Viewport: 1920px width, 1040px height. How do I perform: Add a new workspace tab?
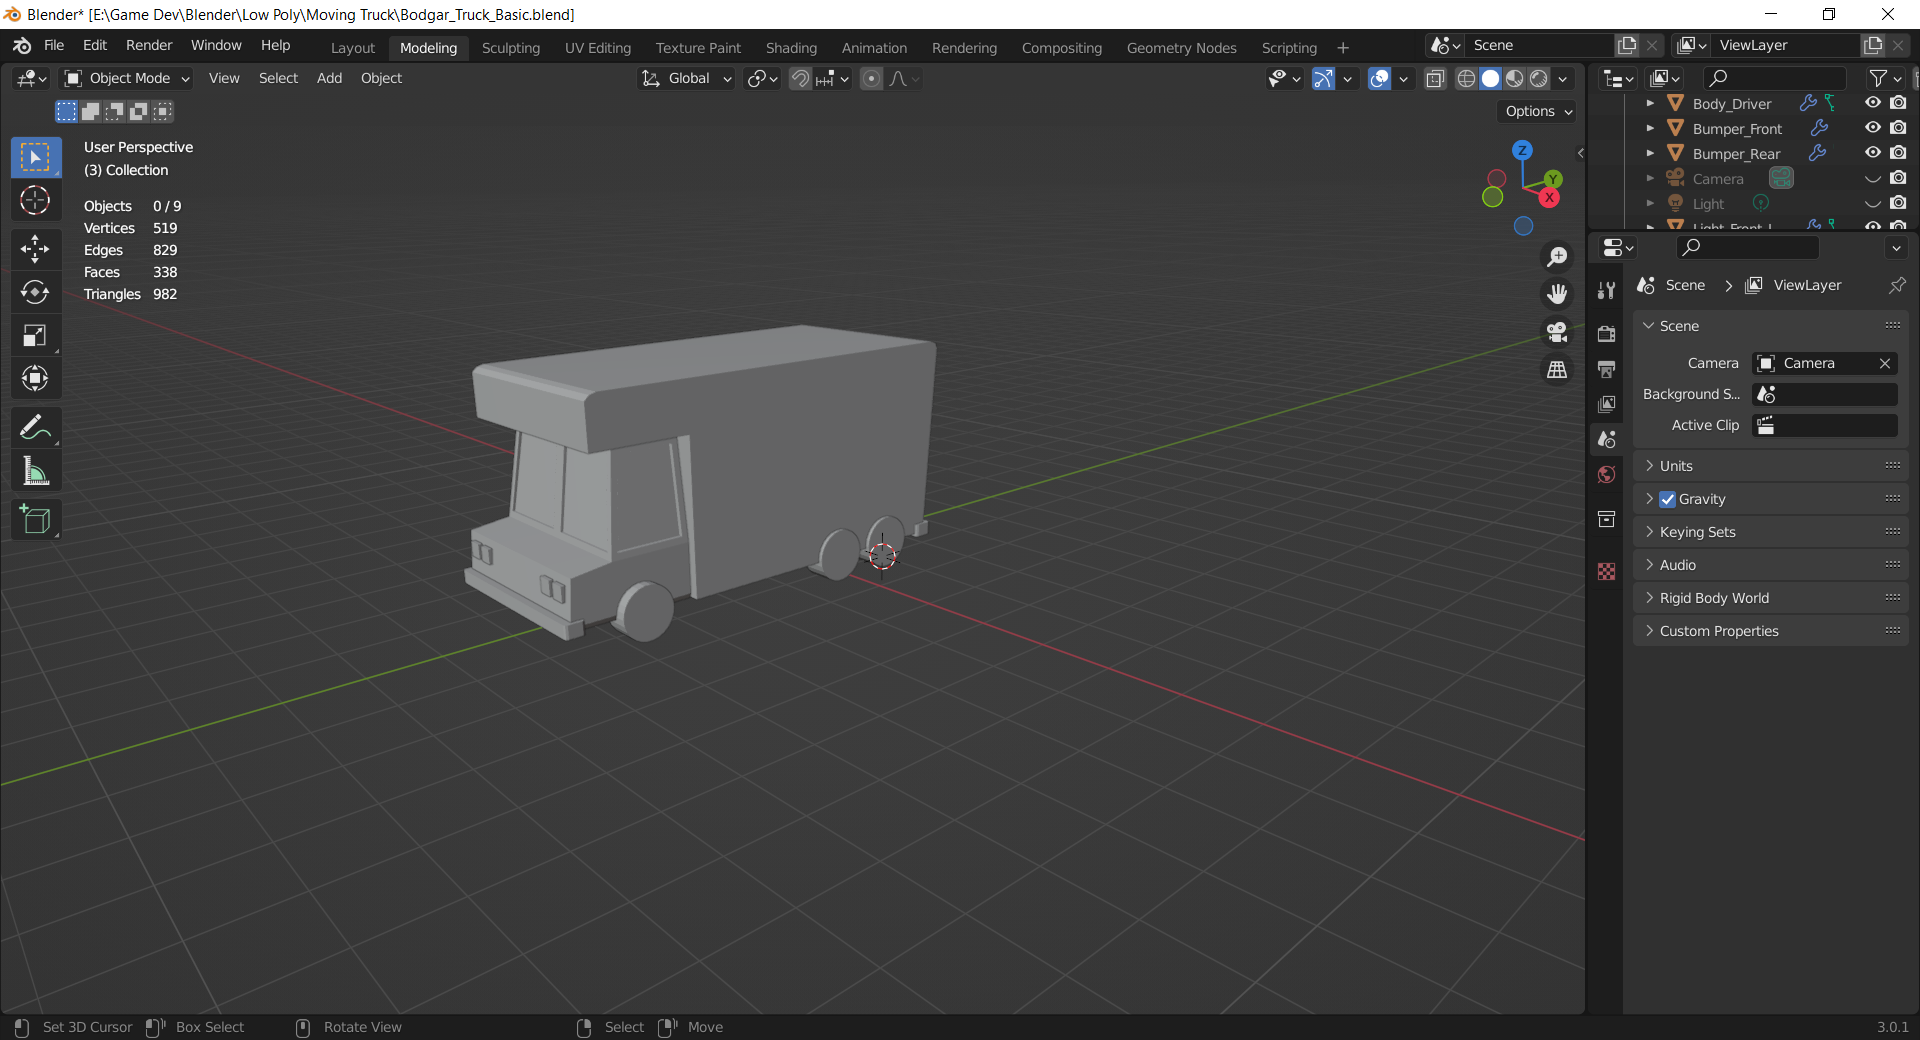click(x=1342, y=48)
